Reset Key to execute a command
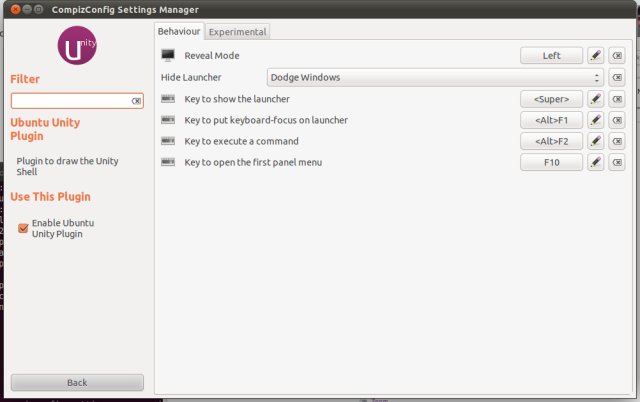This screenshot has width=640, height=402. [617, 141]
